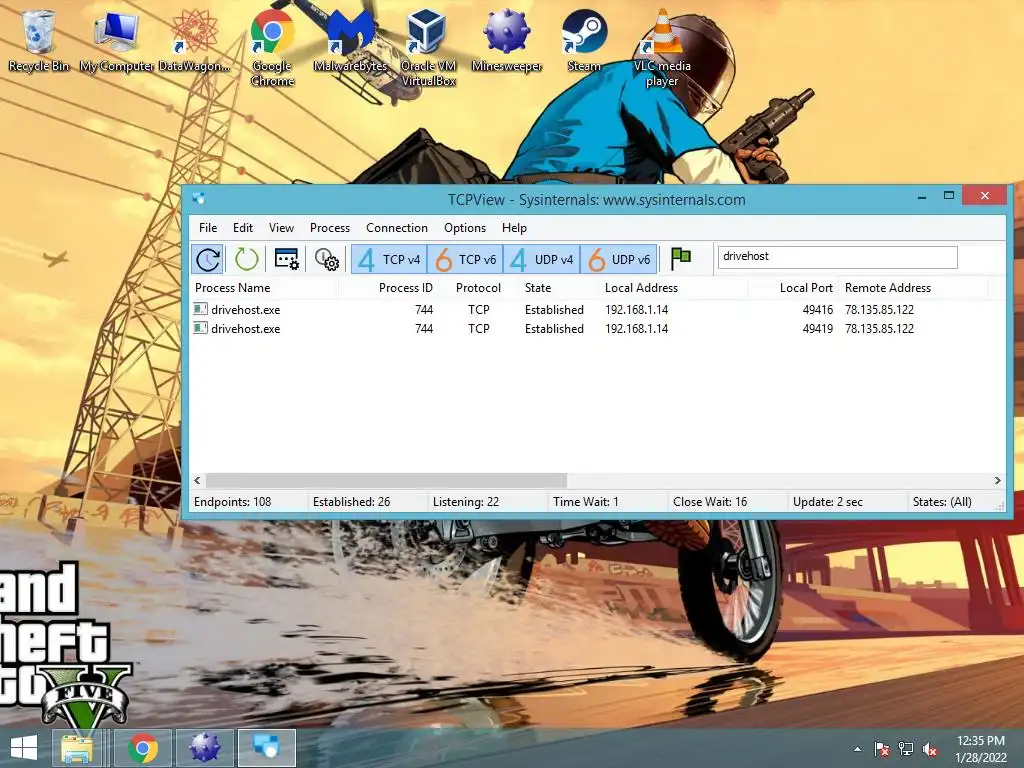Toggle the UDP v6 filter
This screenshot has width=1024, height=768.
point(618,259)
